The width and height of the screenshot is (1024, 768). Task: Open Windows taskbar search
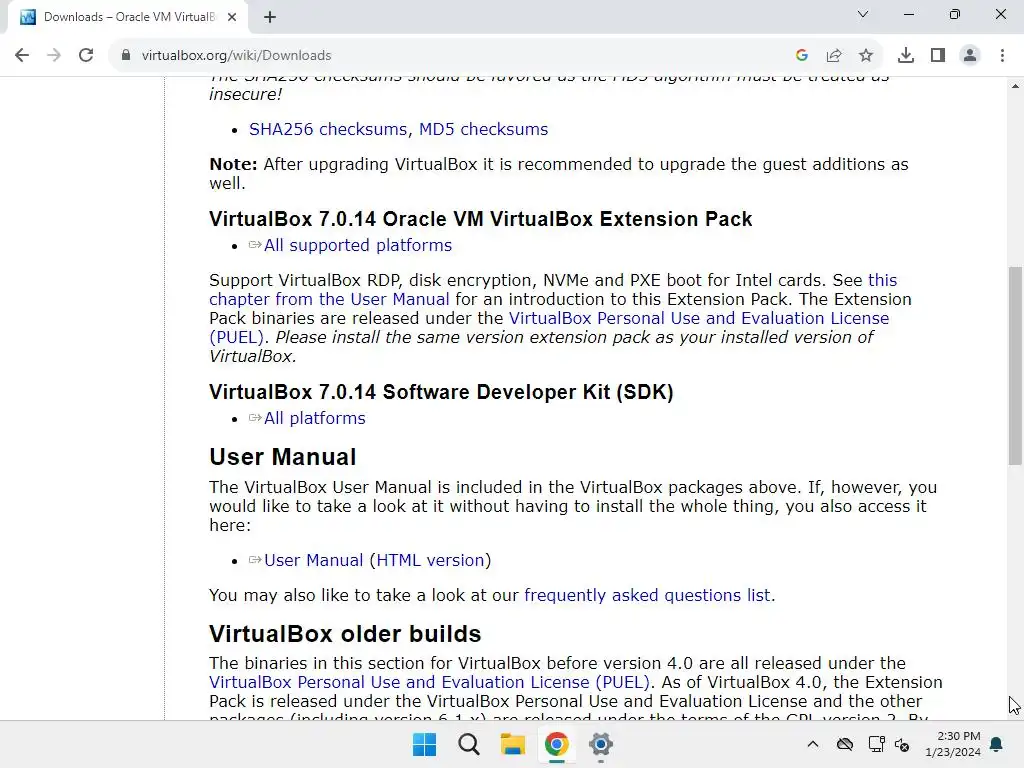point(469,744)
